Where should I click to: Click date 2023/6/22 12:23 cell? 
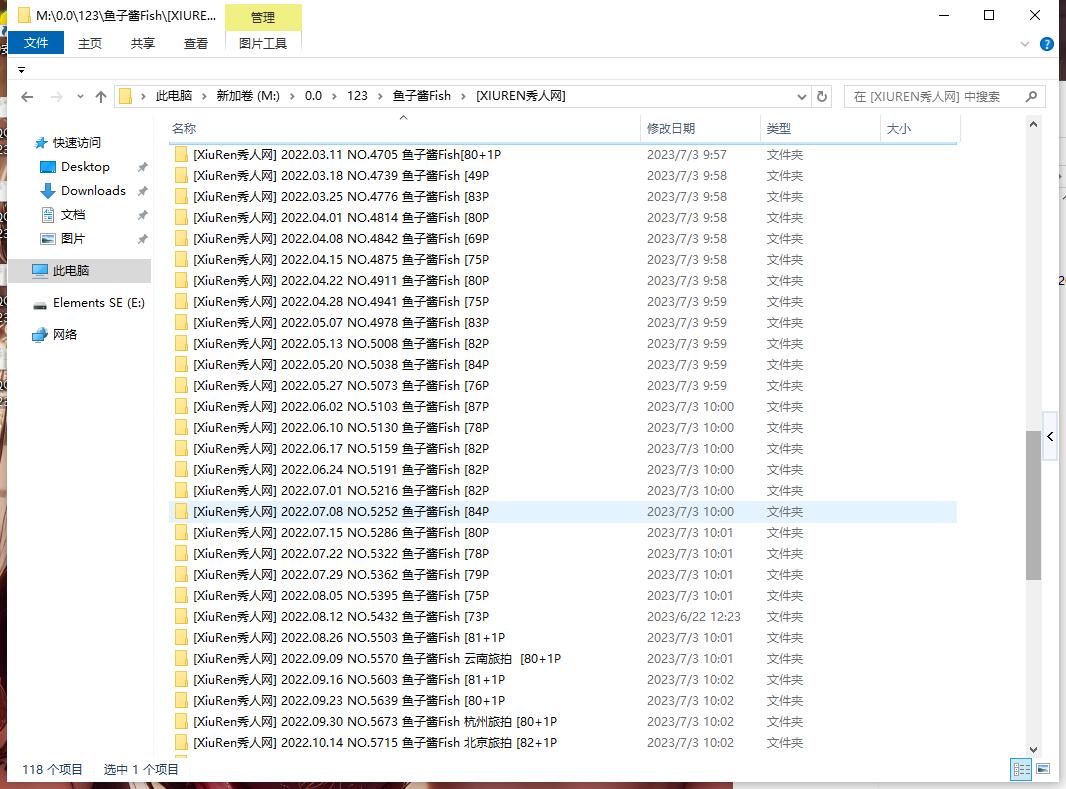(693, 616)
